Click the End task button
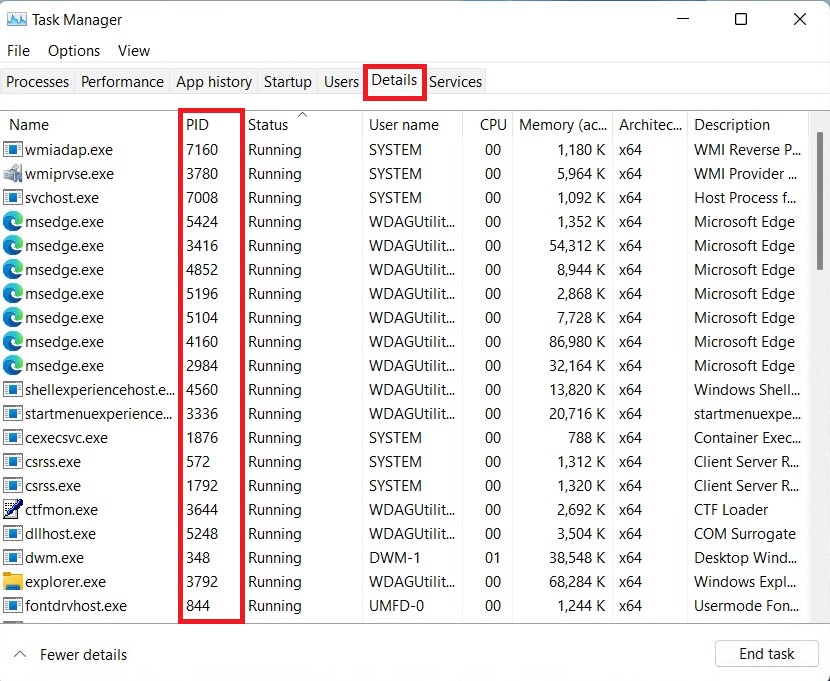This screenshot has width=830, height=681. [x=766, y=653]
